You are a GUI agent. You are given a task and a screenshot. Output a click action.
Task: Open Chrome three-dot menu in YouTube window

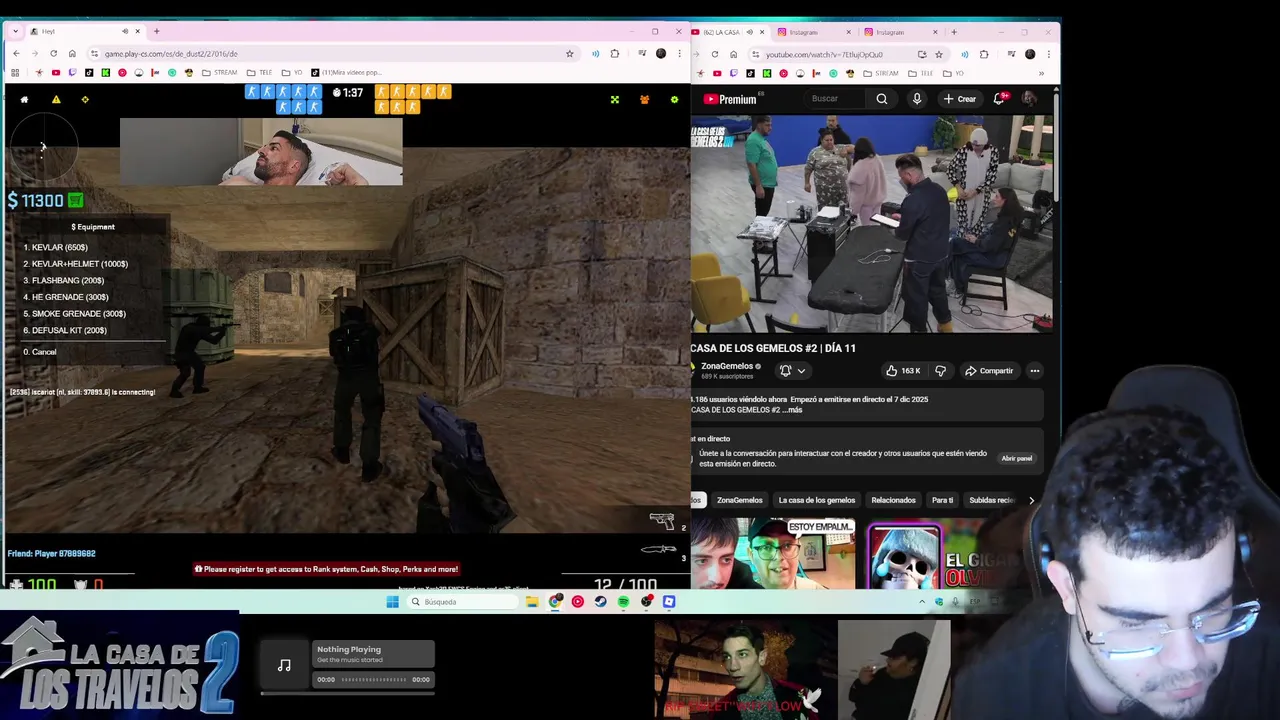coord(1048,54)
